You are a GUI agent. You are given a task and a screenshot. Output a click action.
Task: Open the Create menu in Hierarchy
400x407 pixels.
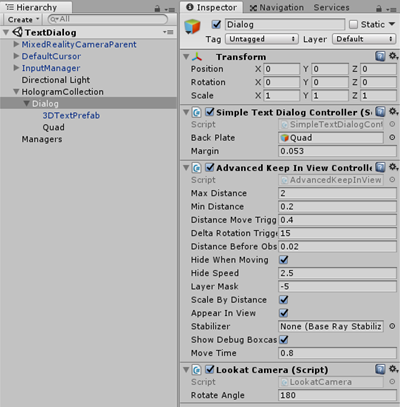point(23,20)
